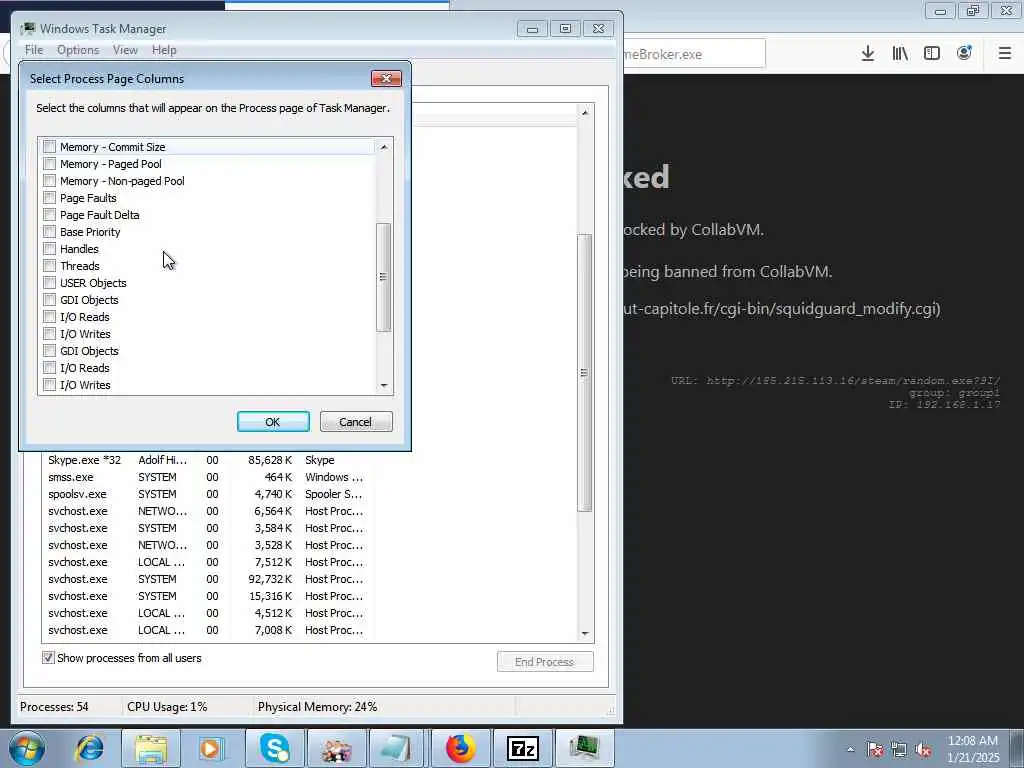Click the column list scrollbar thumb
Screen dimensions: 1024x768
click(x=384, y=277)
